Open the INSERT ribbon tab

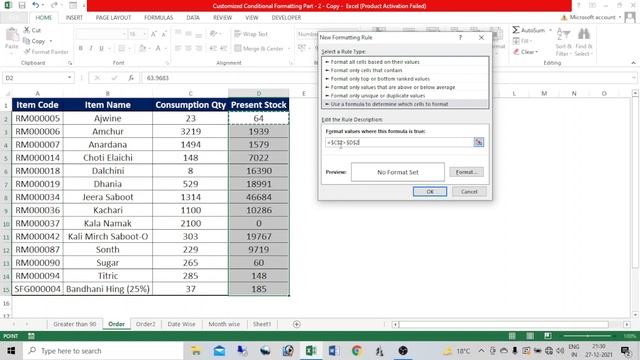click(x=74, y=18)
